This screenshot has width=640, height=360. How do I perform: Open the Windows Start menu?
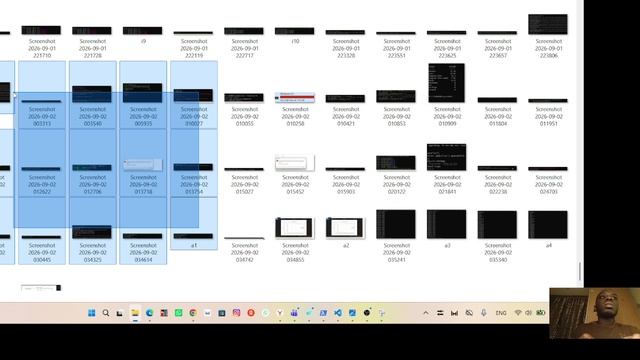[91, 313]
